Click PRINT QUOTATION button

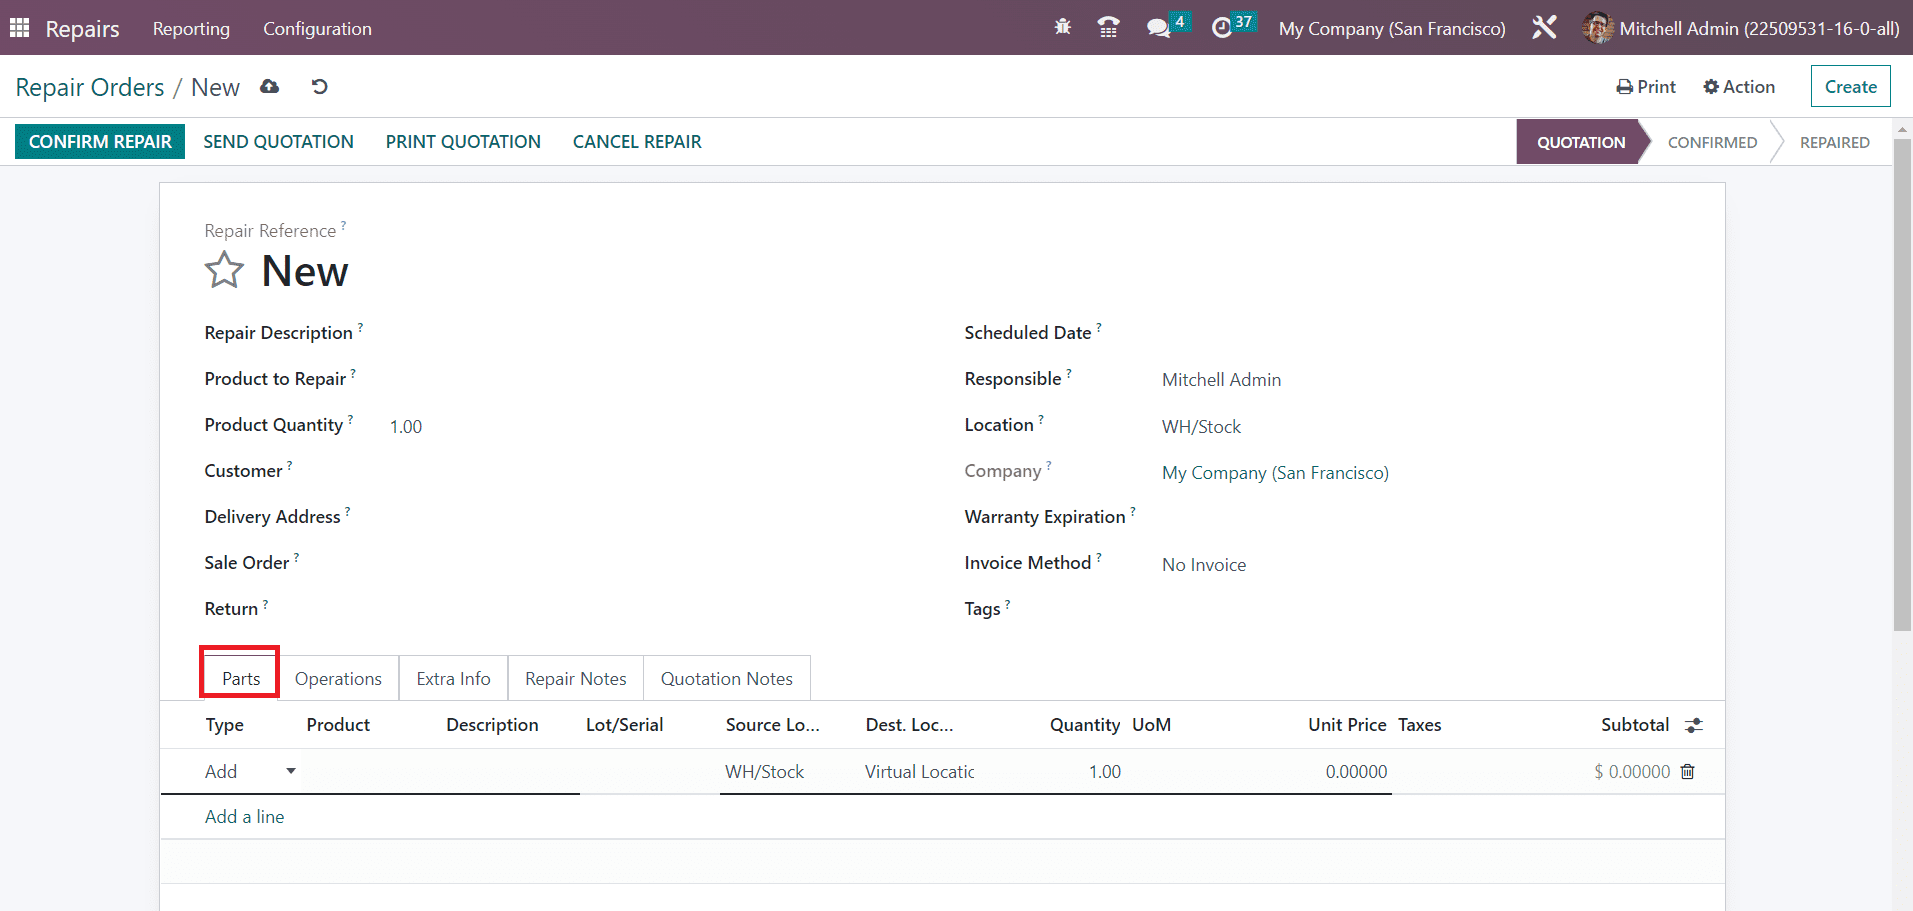[x=463, y=142]
